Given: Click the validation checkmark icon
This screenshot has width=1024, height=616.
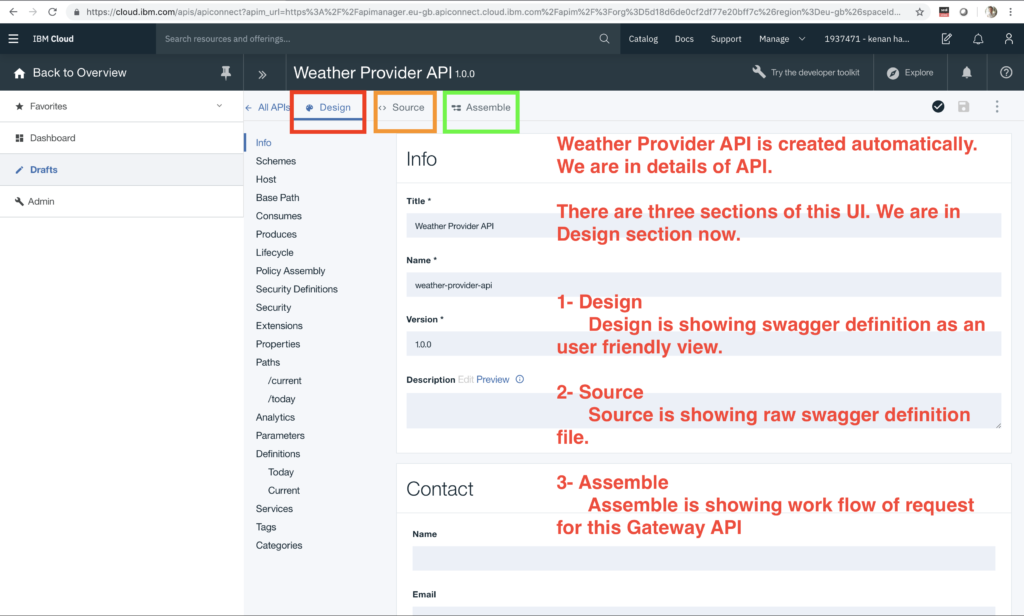Looking at the screenshot, I should coord(938,106).
